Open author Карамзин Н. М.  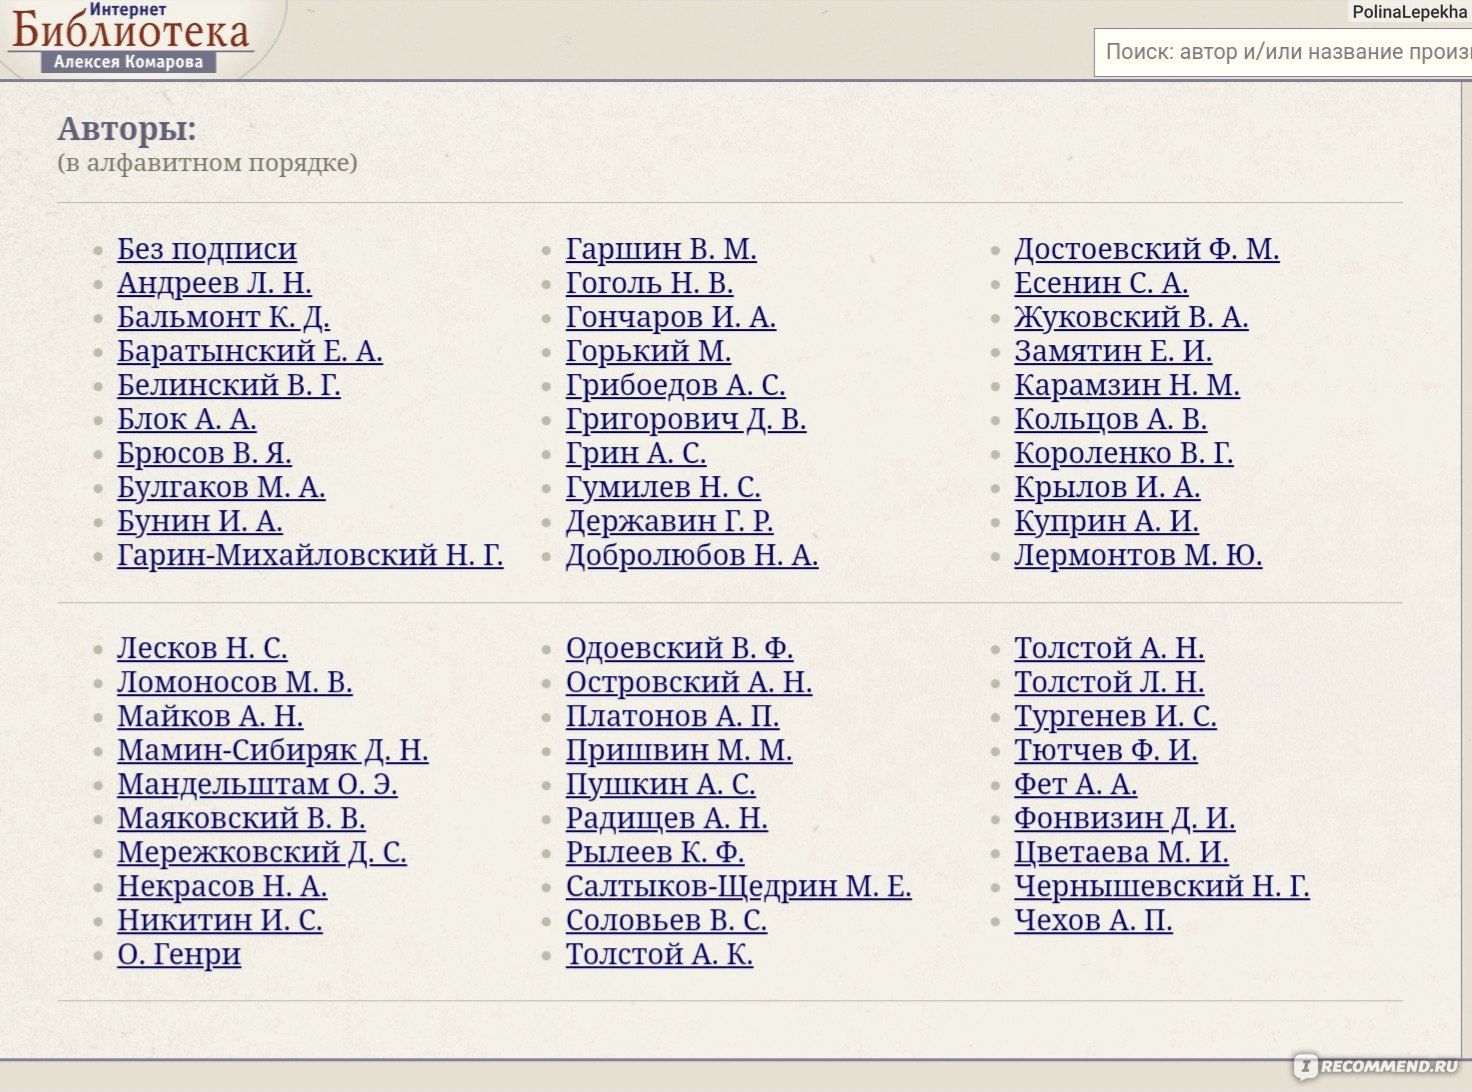click(x=1127, y=385)
